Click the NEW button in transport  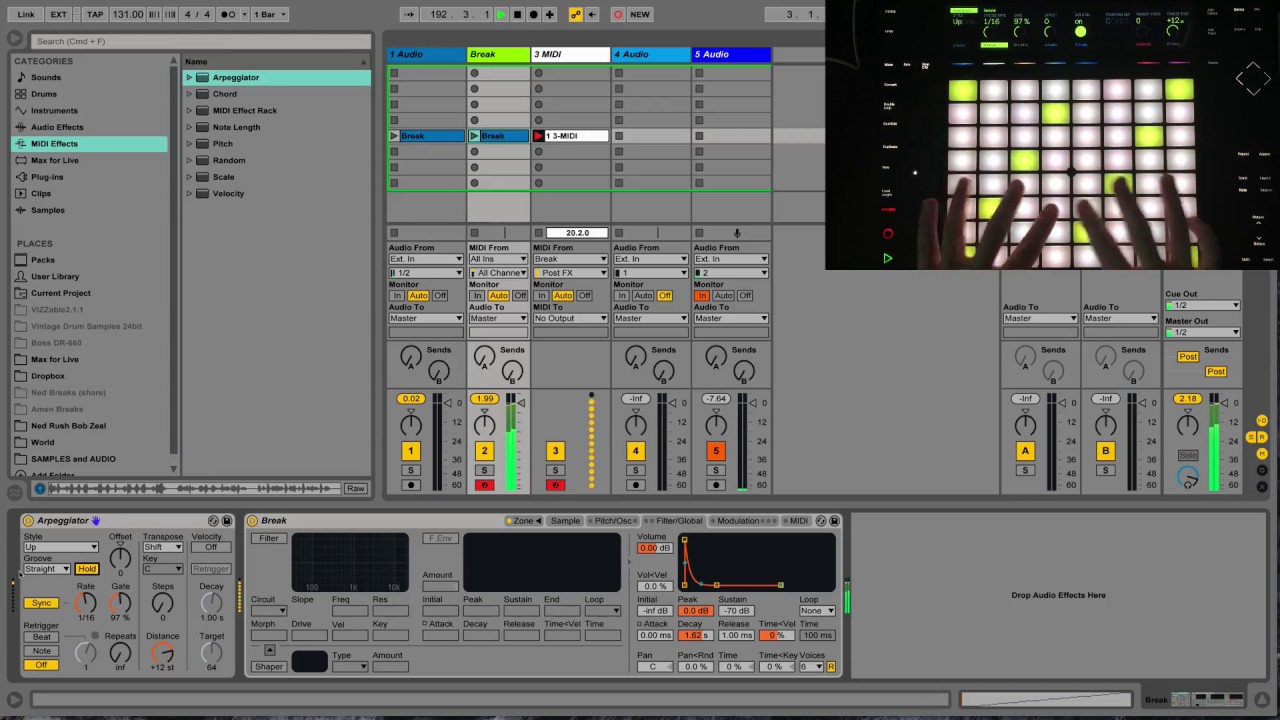coord(640,14)
